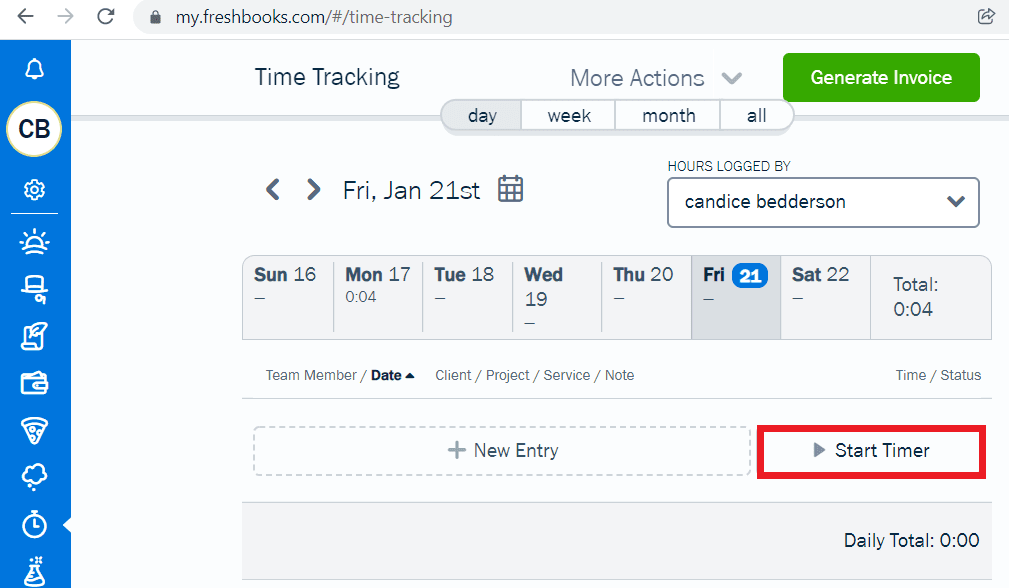Open the Time Tracking clock icon
This screenshot has width=1009, height=588.
(x=35, y=524)
